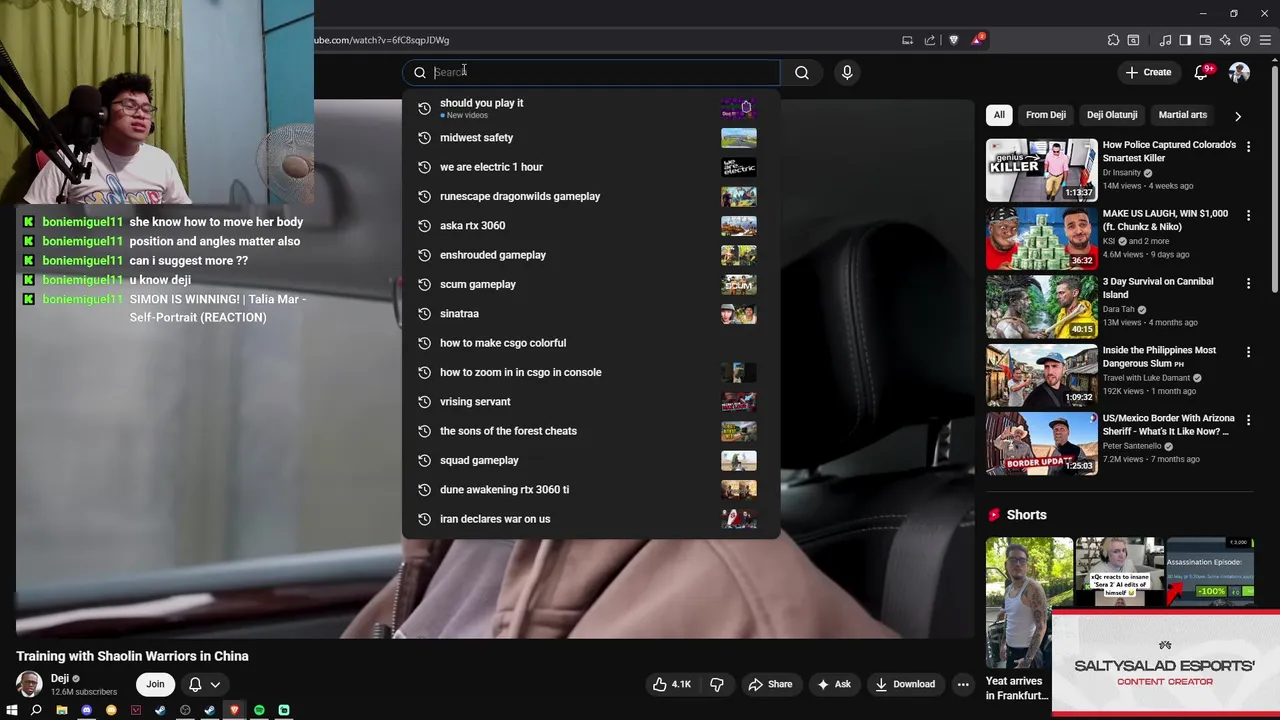Choose suggestion 'we are electric 1 hour'
Viewport: 1280px width, 720px height.
pyautogui.click(x=590, y=167)
